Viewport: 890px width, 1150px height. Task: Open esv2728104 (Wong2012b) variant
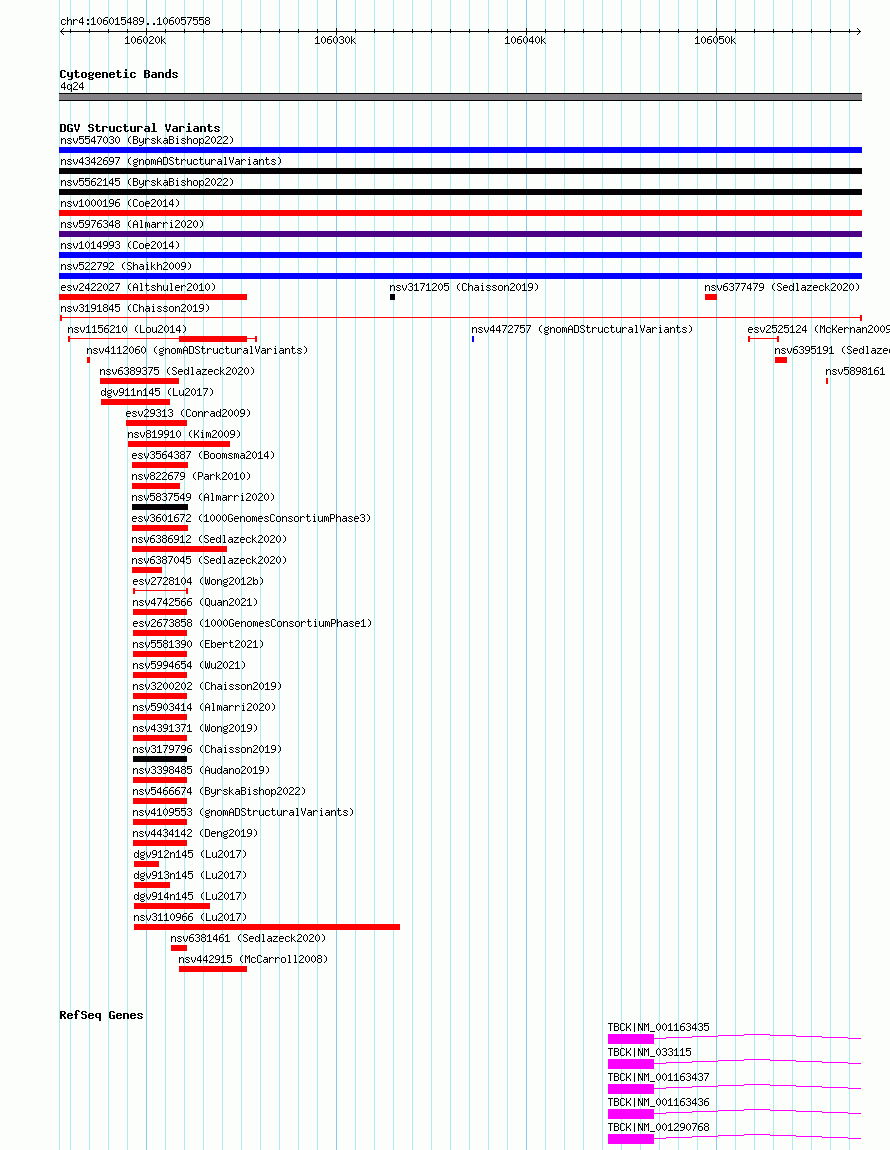pos(198,582)
